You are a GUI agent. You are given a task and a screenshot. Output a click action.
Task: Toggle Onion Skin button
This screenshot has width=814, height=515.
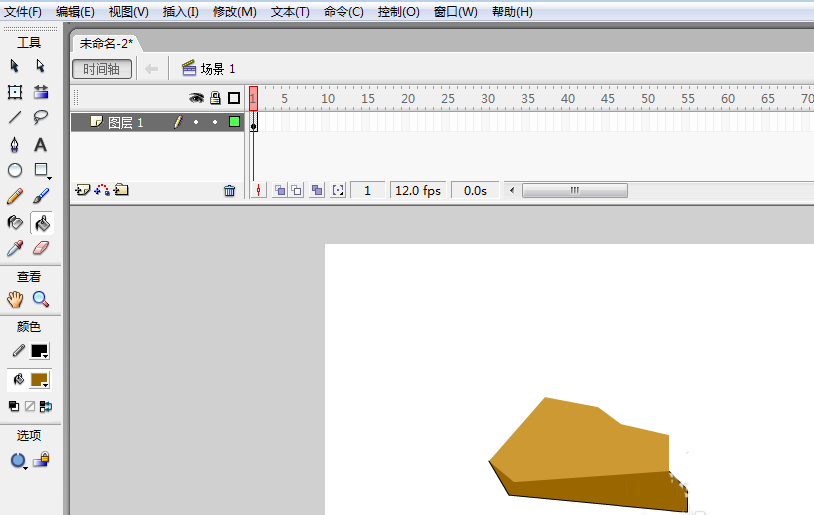(x=280, y=191)
